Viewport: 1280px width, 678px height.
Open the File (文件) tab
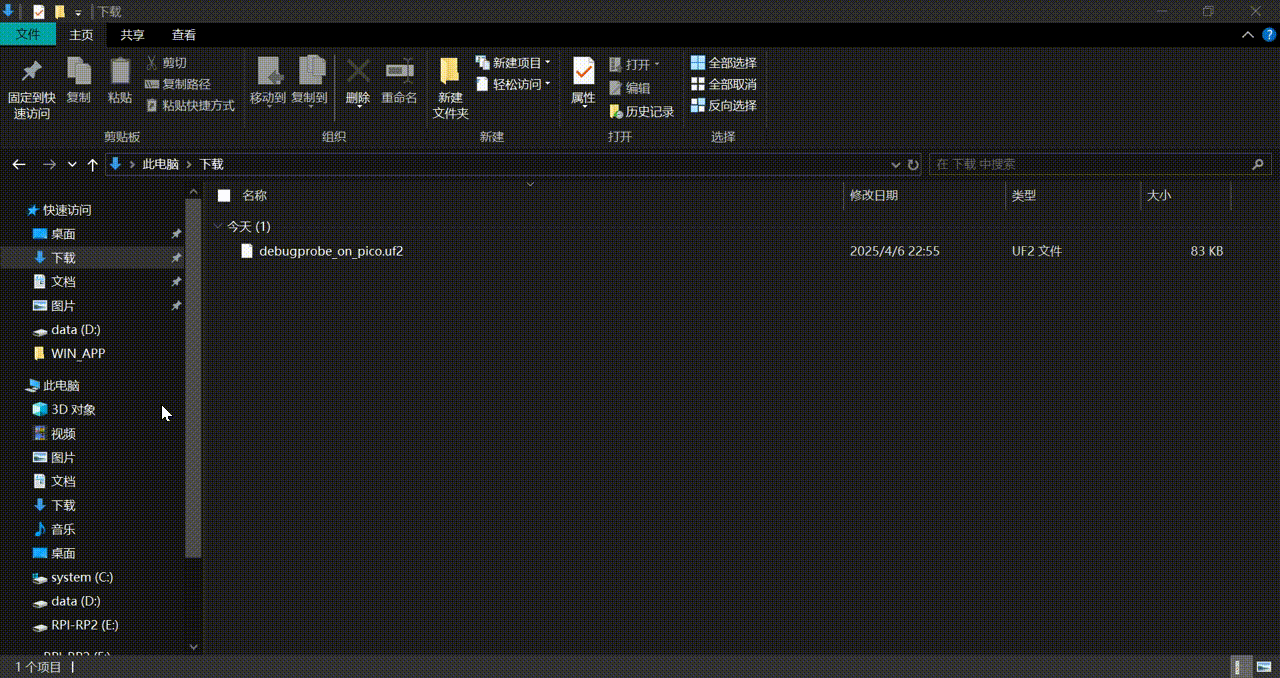click(28, 35)
